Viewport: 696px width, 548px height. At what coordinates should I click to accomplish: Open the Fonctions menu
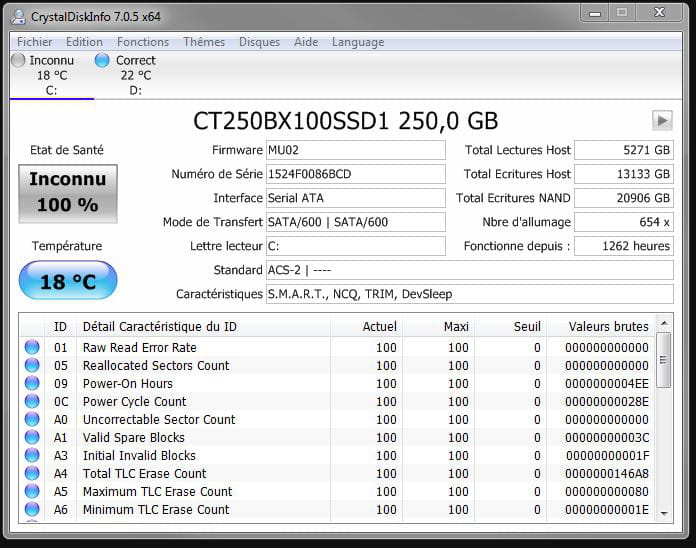pos(143,42)
